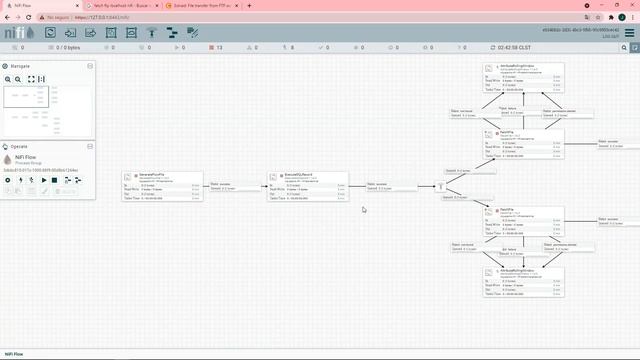Bookmark this page with star icon
640x360 pixels.
pos(598,17)
